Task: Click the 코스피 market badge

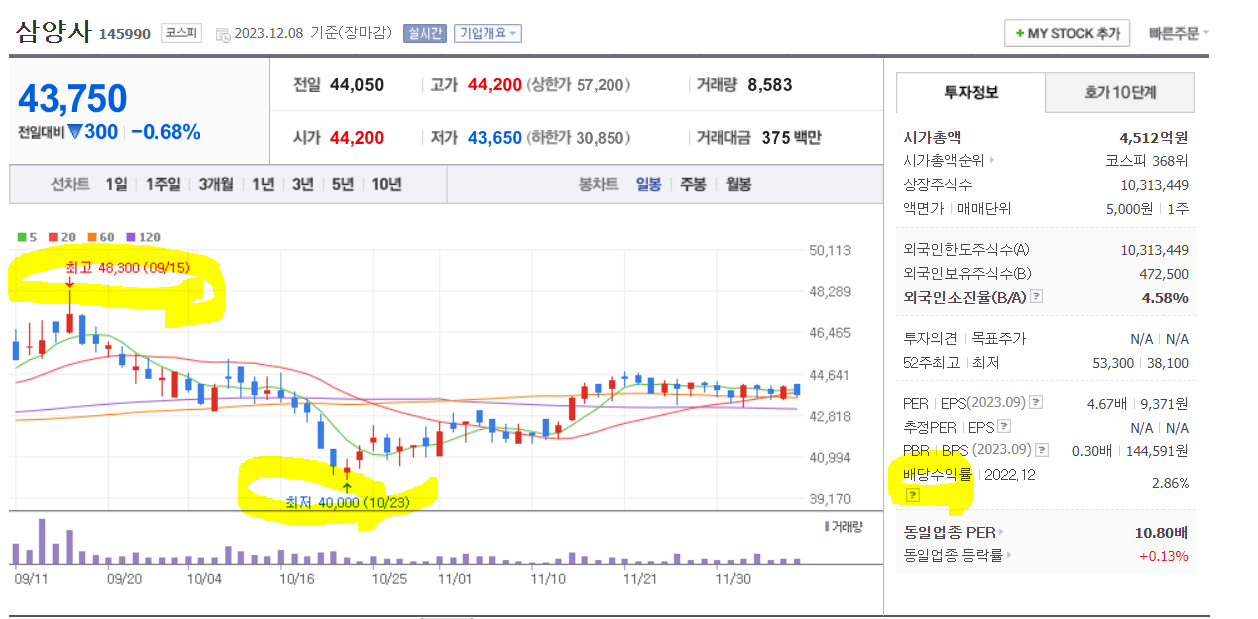Action: click(181, 33)
